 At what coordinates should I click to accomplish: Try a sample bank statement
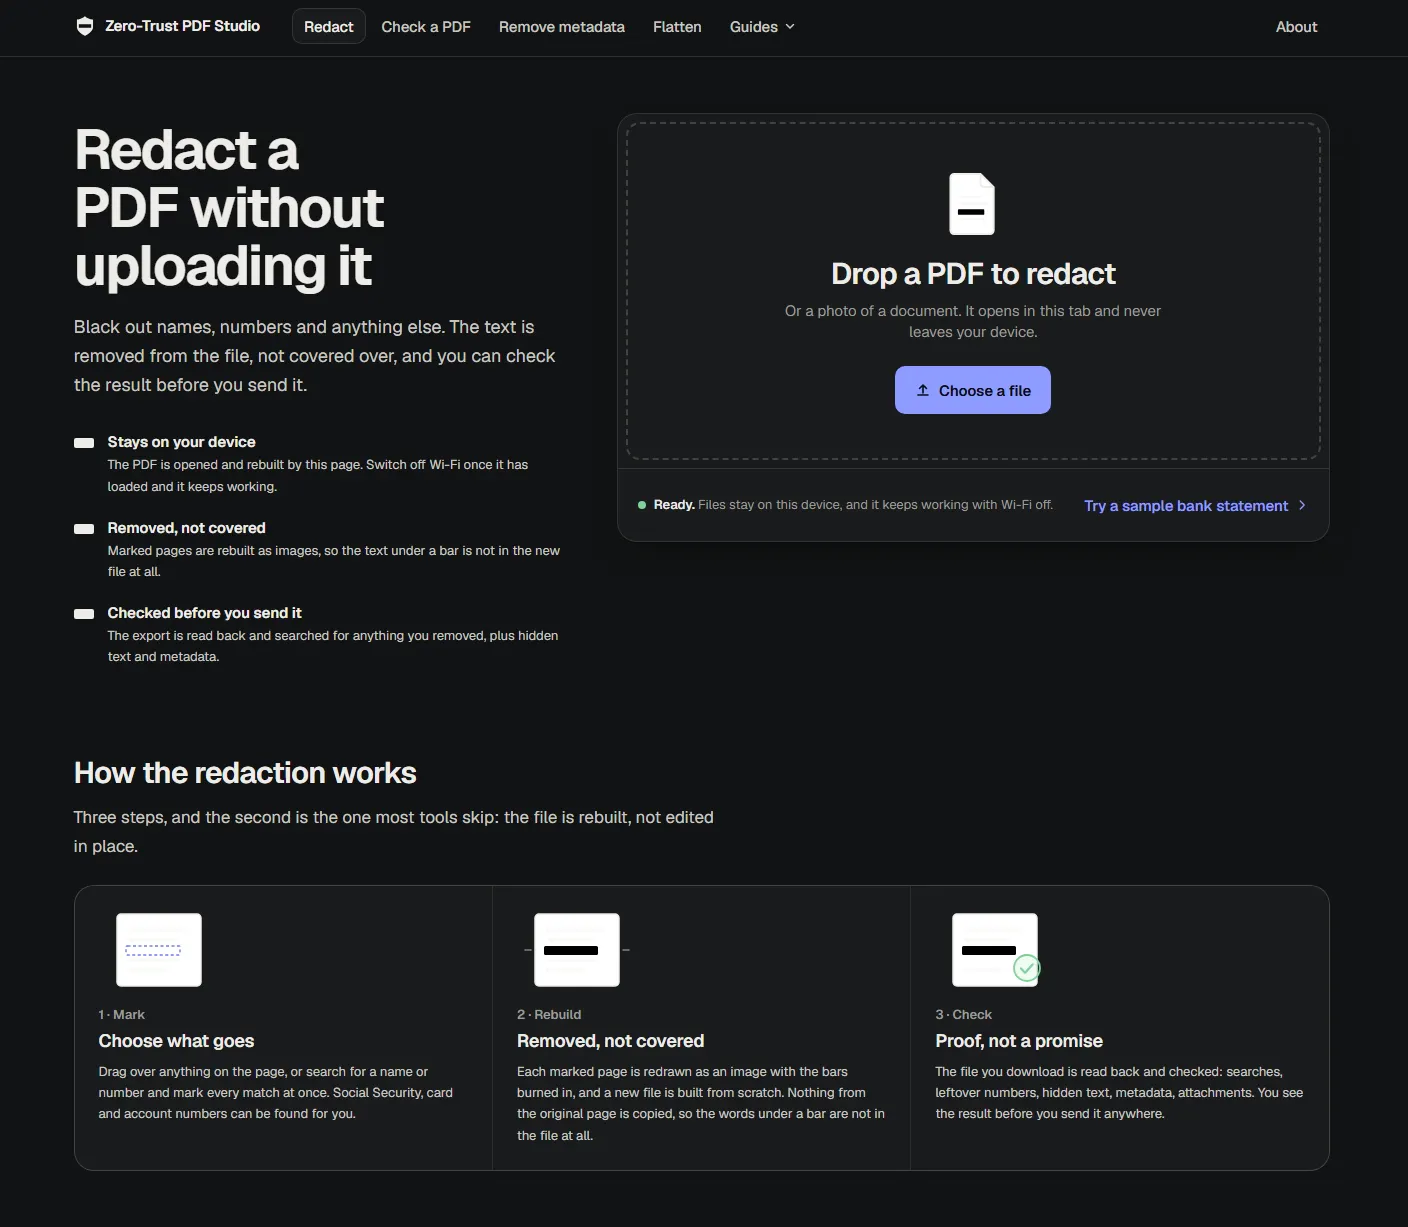(1195, 506)
